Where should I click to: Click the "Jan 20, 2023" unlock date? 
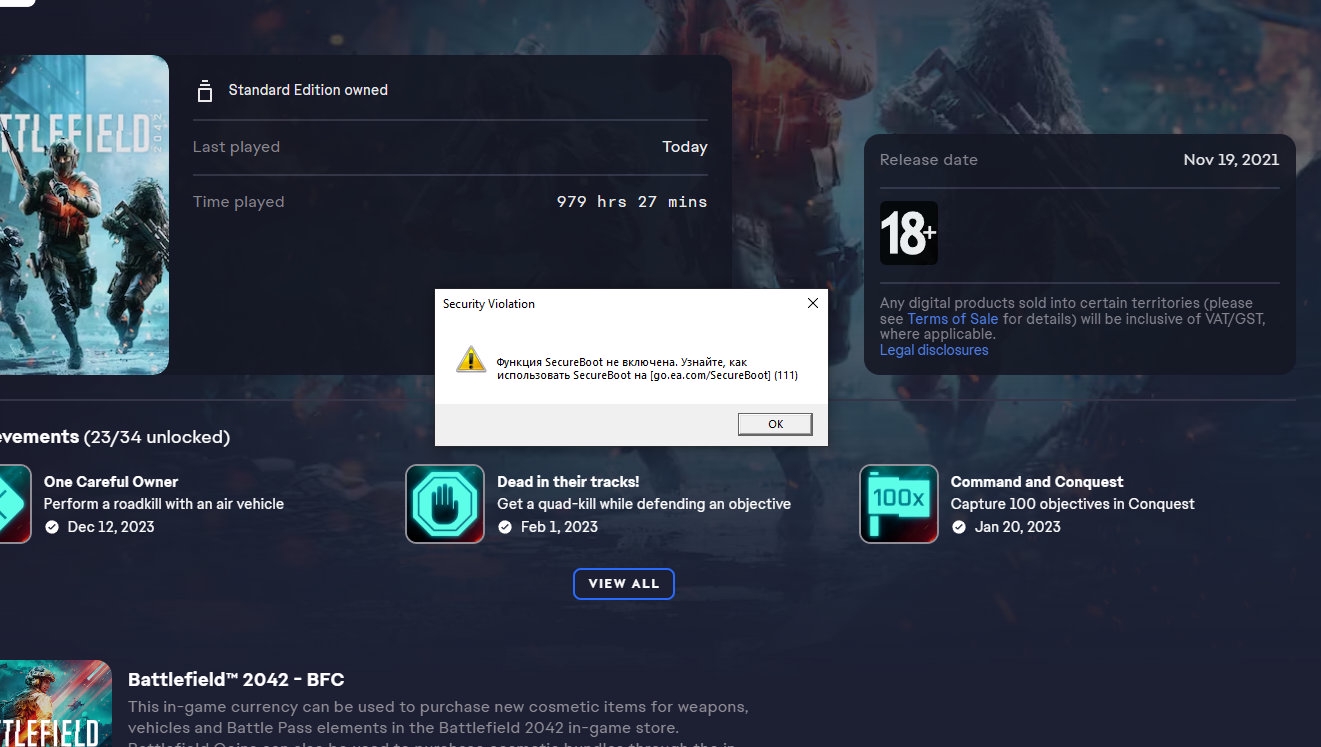1018,527
